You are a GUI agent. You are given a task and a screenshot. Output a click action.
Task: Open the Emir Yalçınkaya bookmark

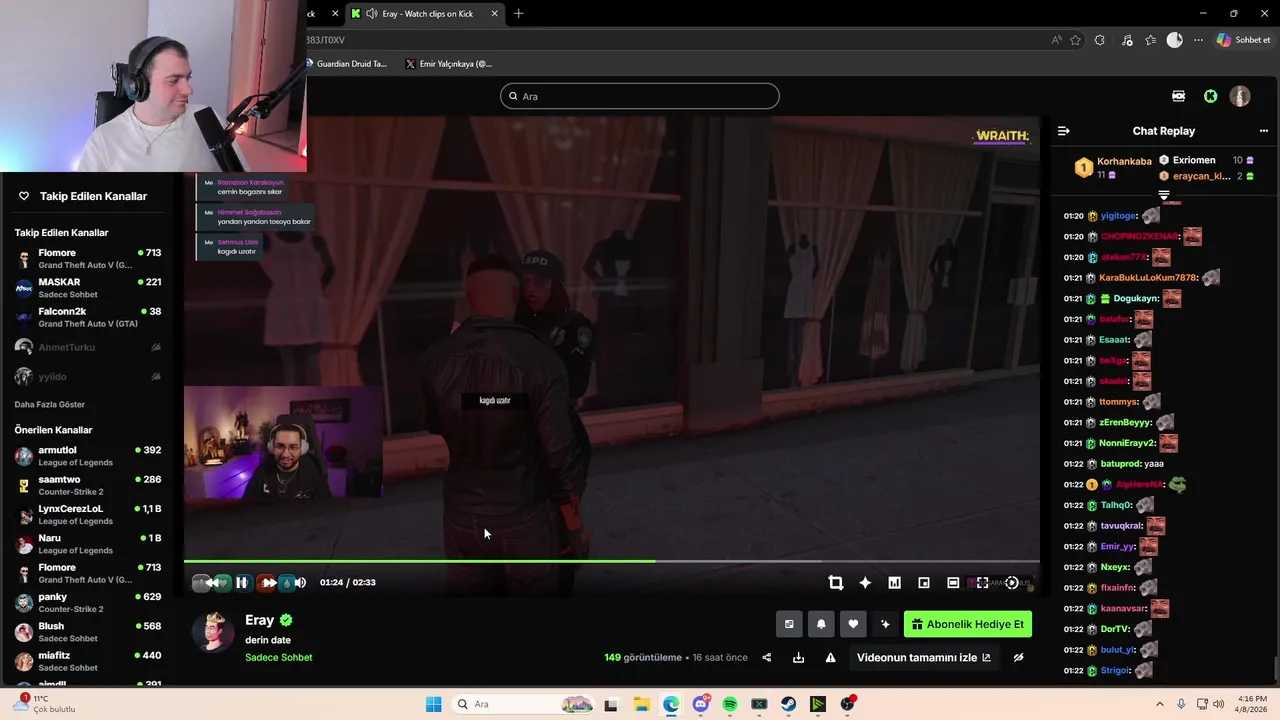448,64
